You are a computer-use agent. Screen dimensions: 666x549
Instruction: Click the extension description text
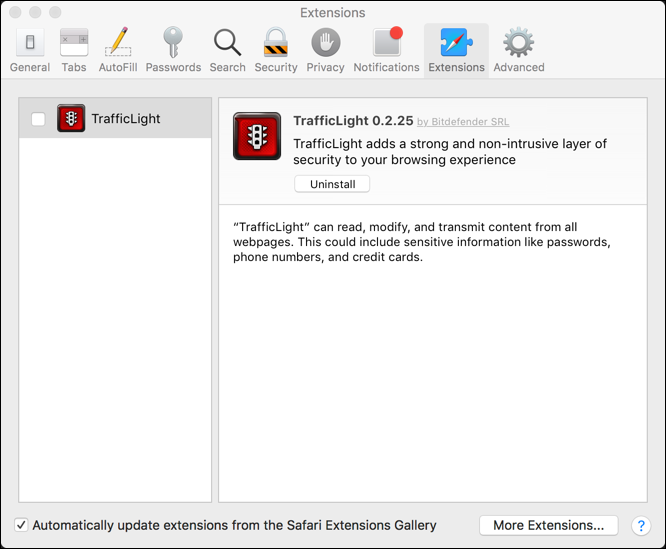coord(450,152)
